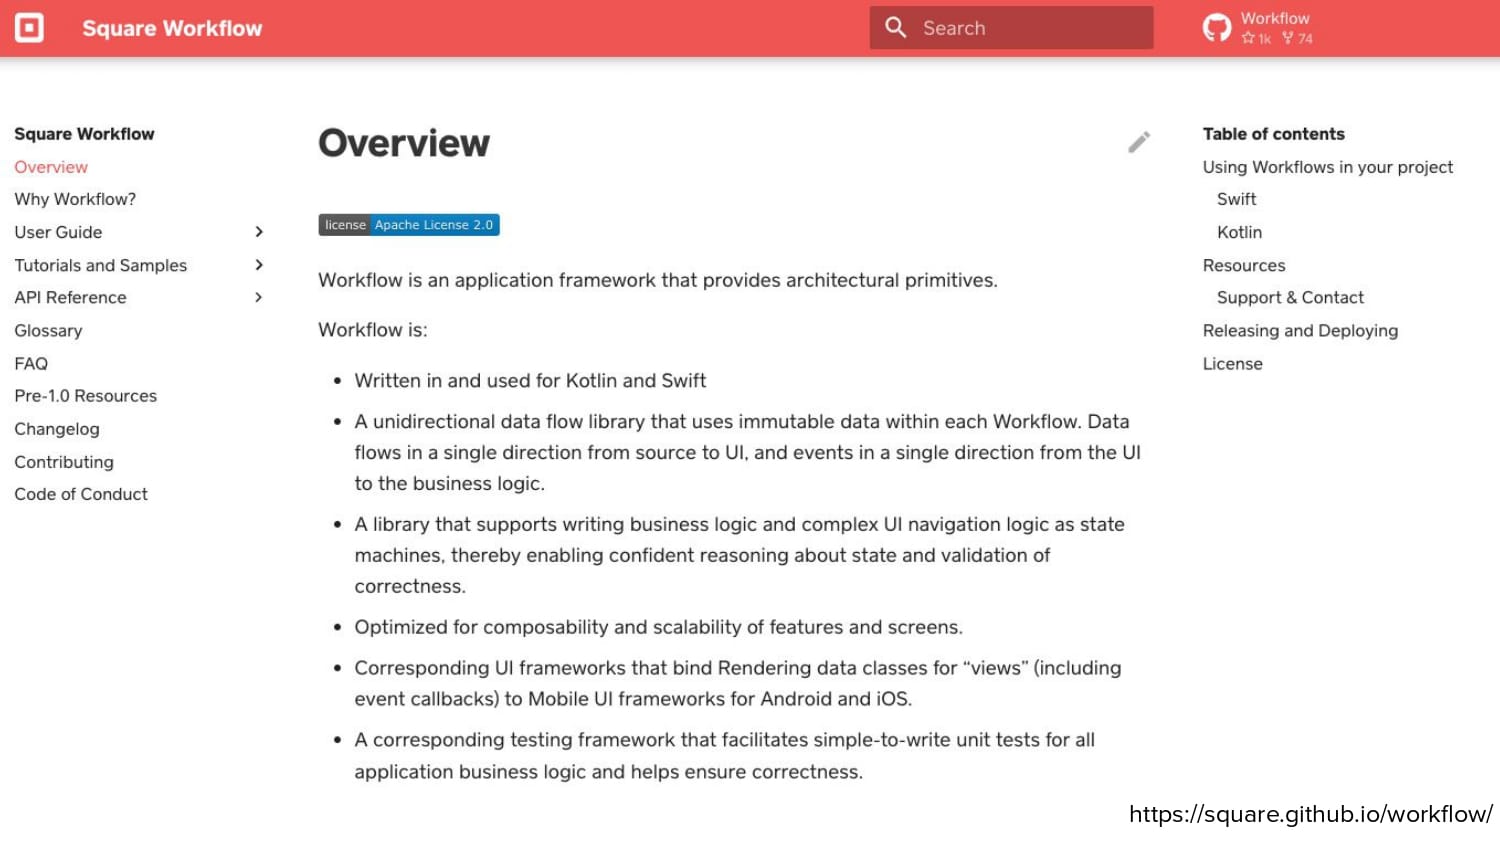Open the Glossary page in sidebar
Viewport: 1500px width, 844px height.
[x=48, y=330]
